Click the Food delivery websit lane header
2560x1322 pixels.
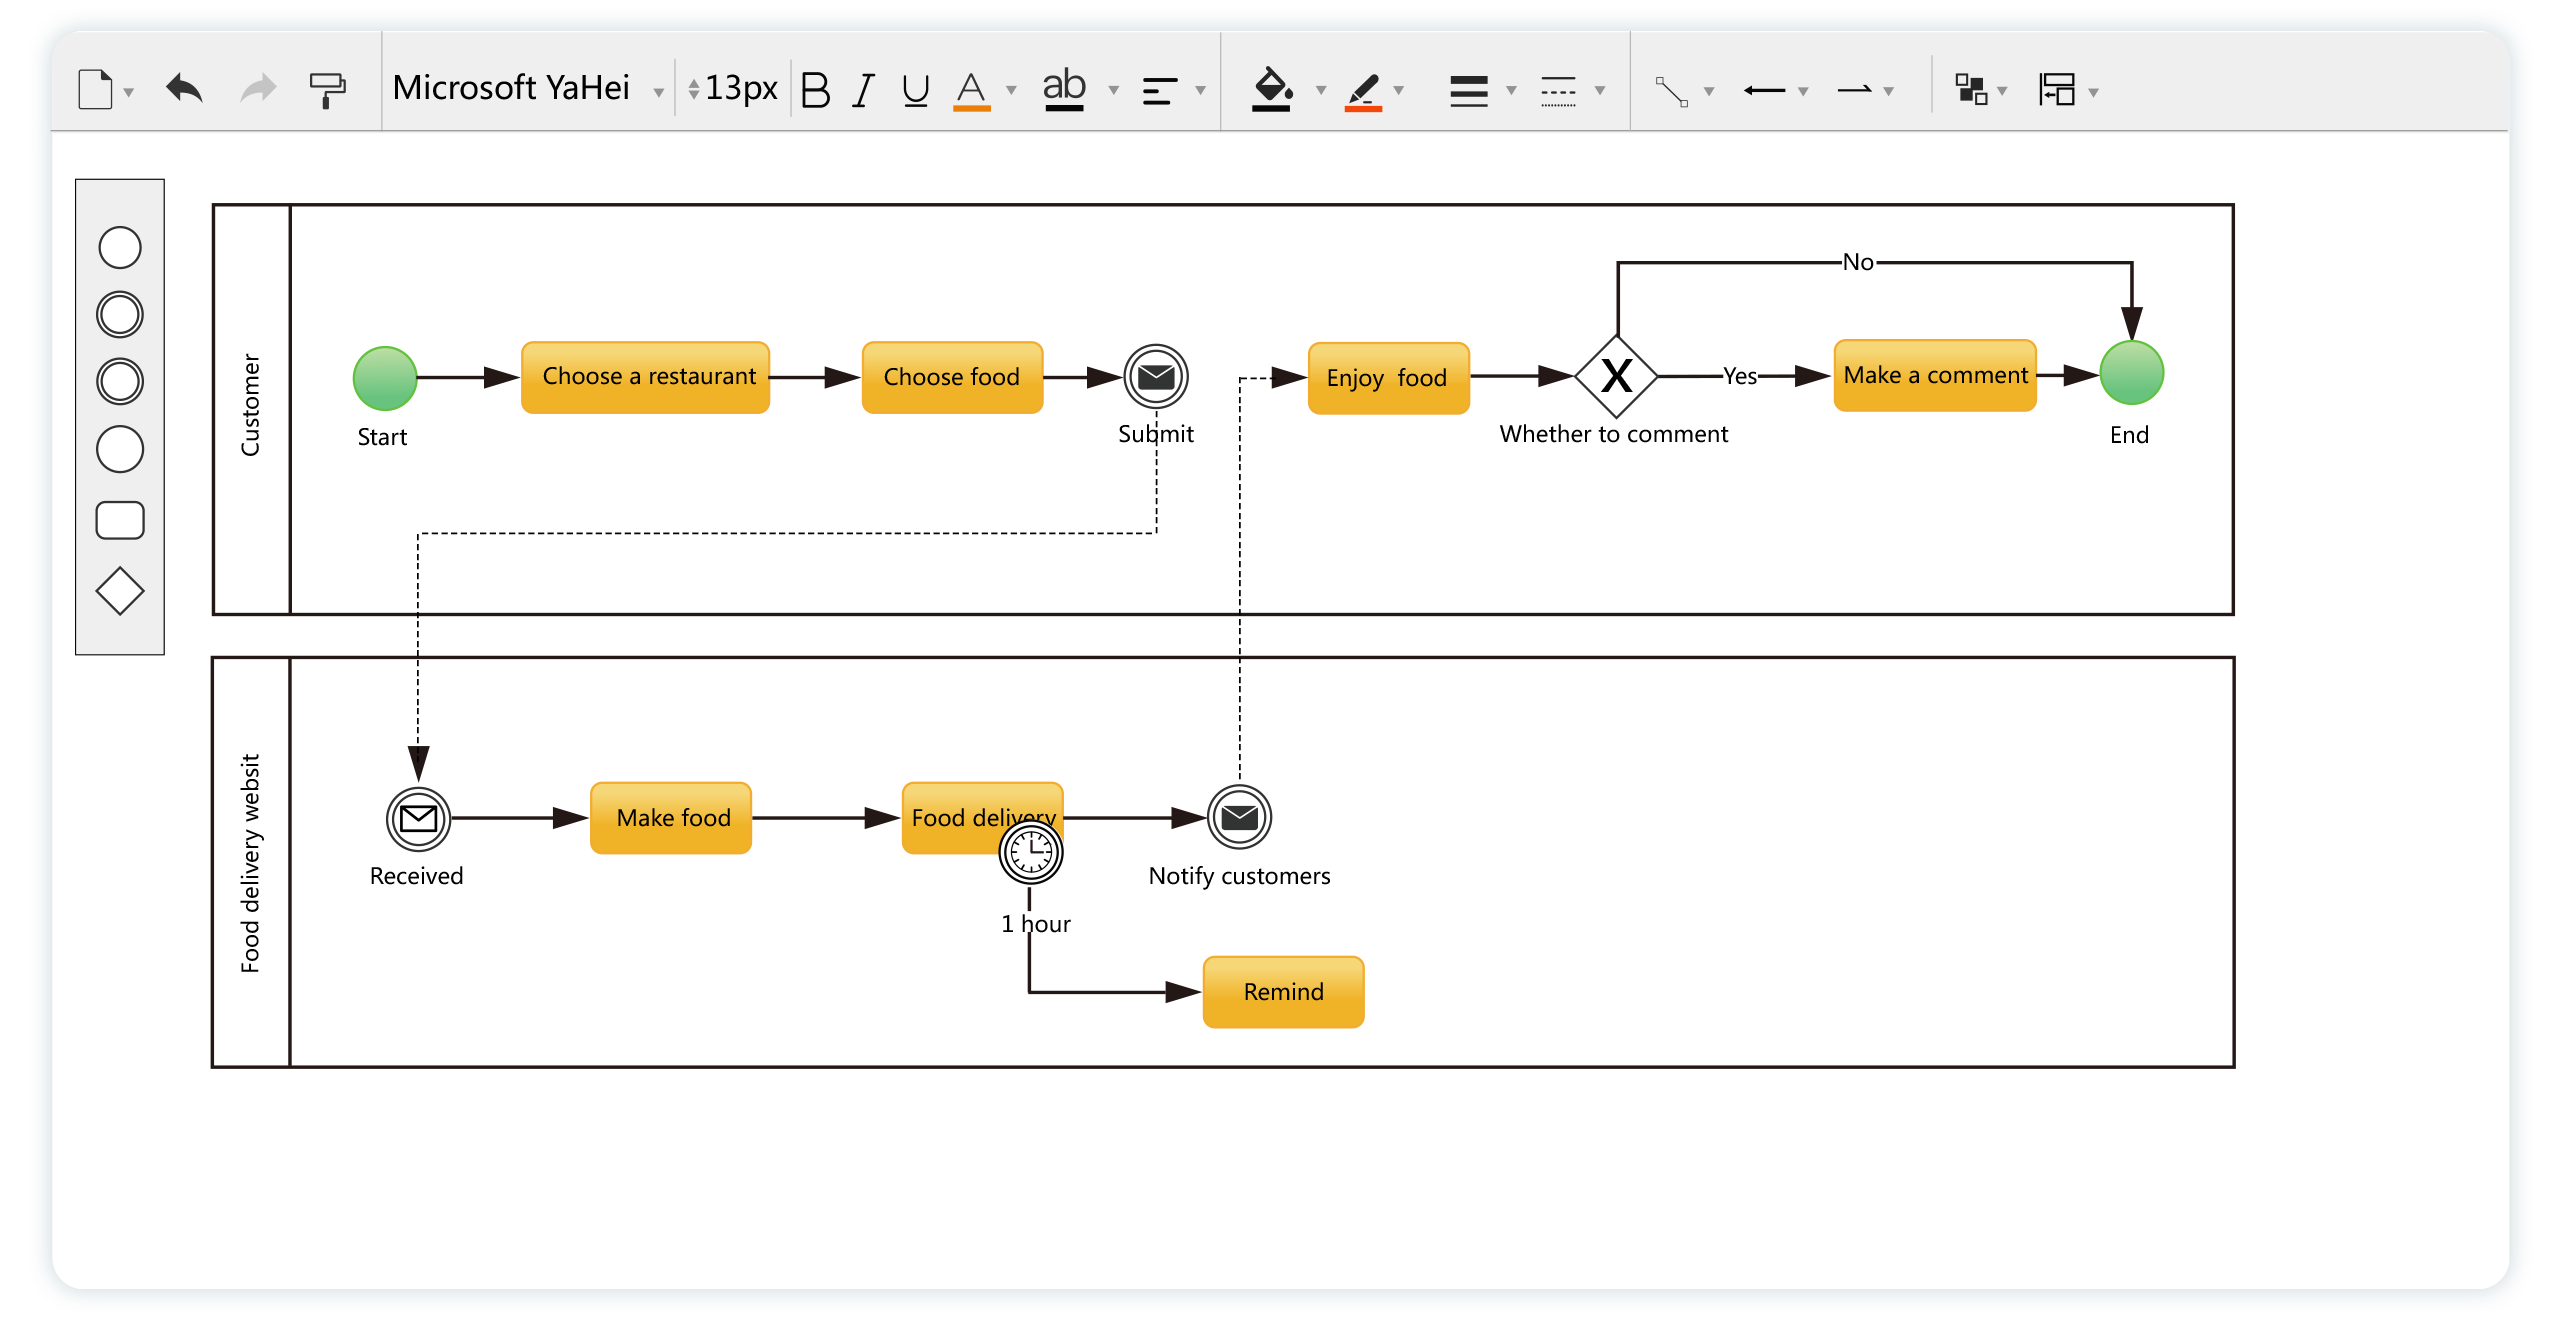pos(252,862)
